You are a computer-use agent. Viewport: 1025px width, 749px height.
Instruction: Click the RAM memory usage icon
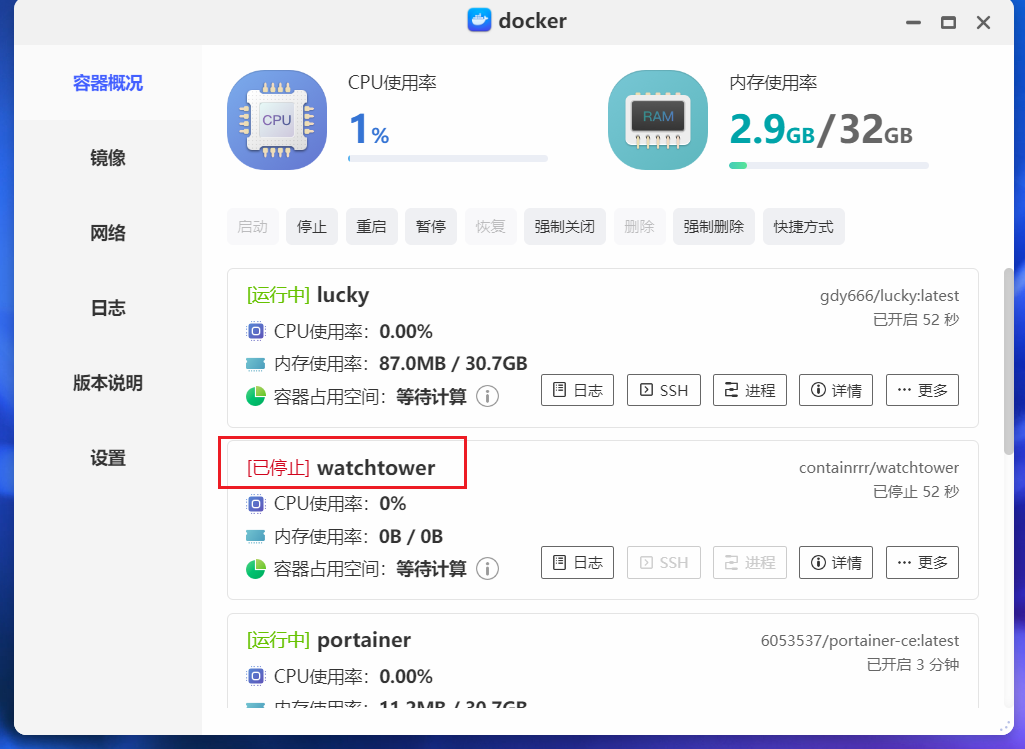coord(657,119)
